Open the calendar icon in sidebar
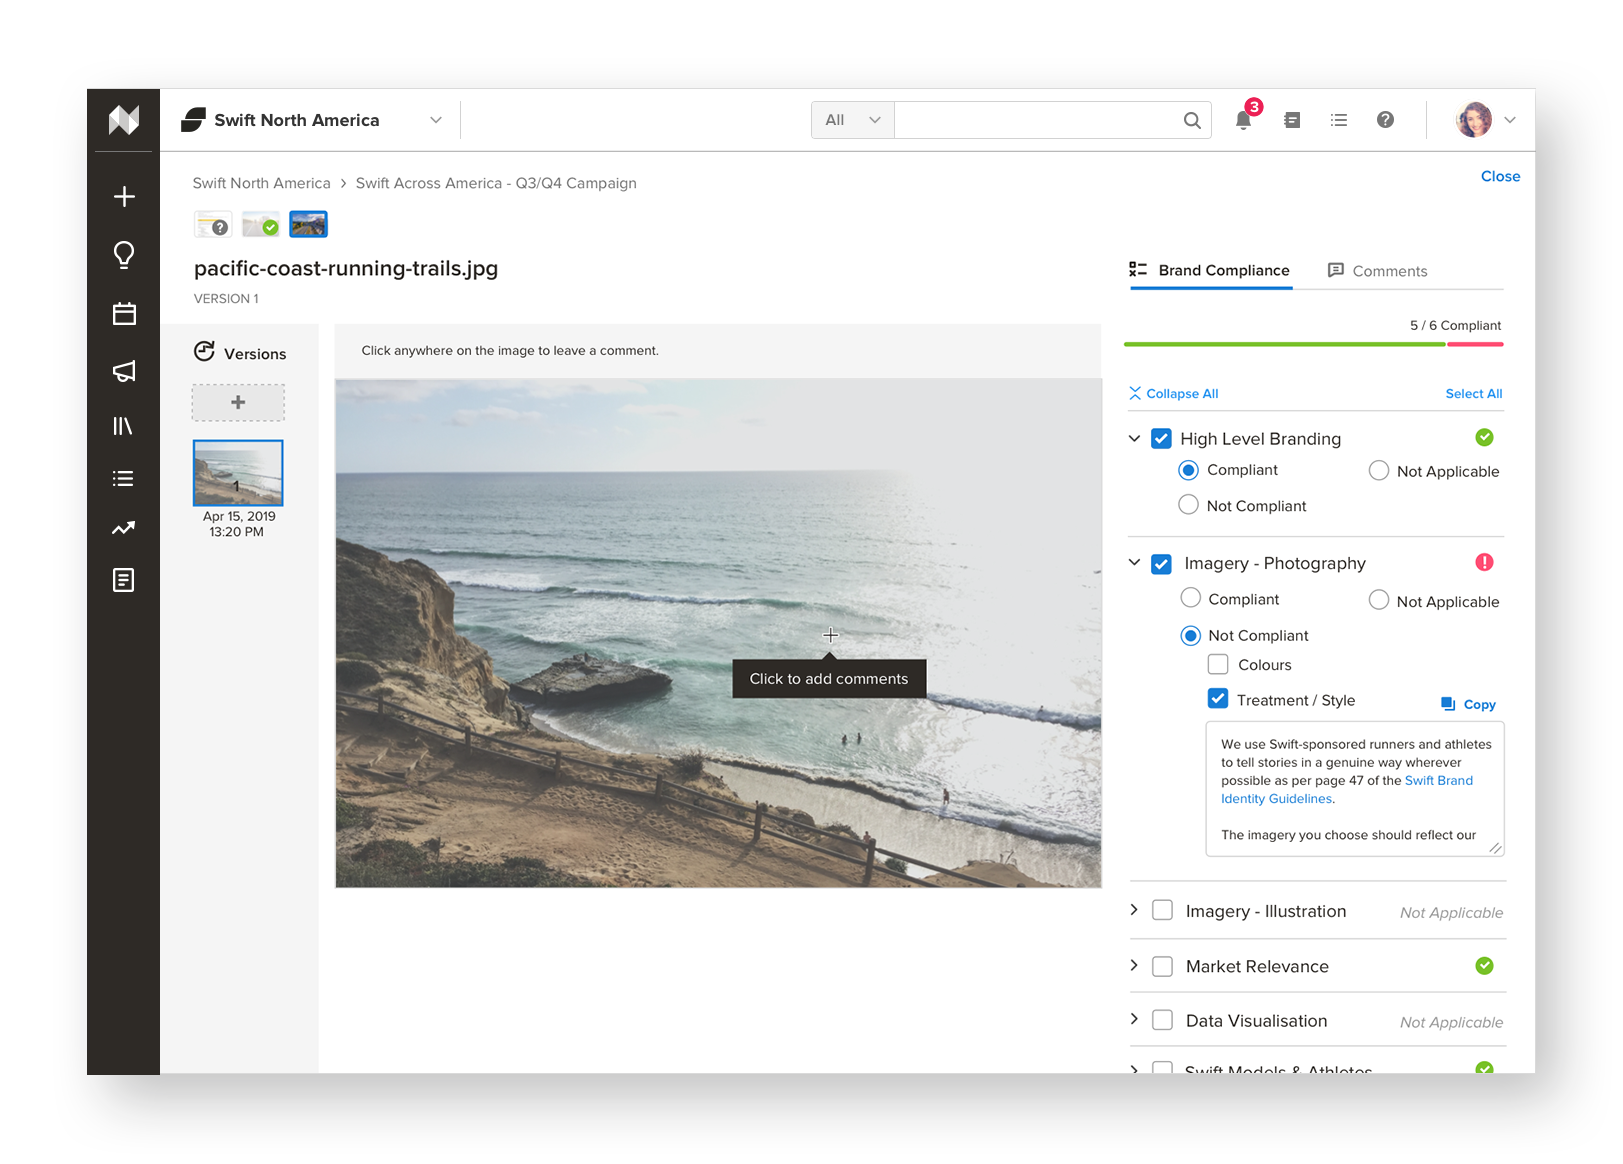This screenshot has width=1623, height=1164. coord(124,314)
